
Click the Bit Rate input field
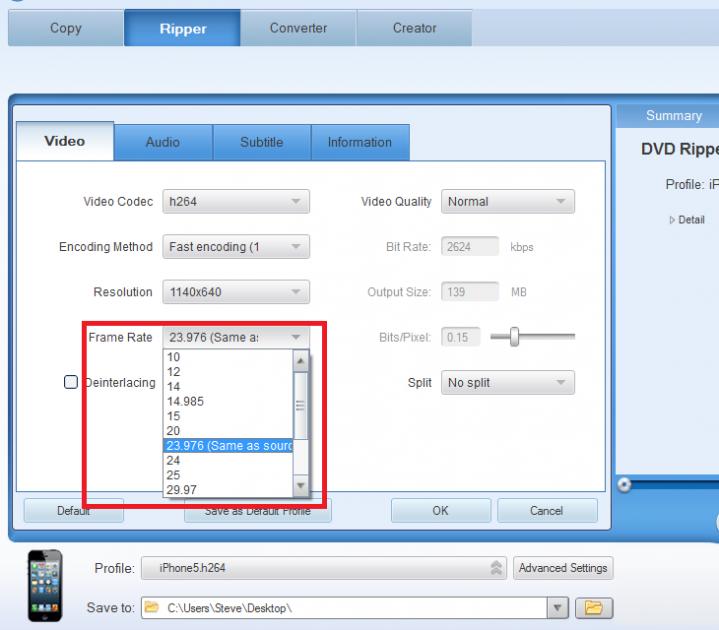click(x=469, y=247)
